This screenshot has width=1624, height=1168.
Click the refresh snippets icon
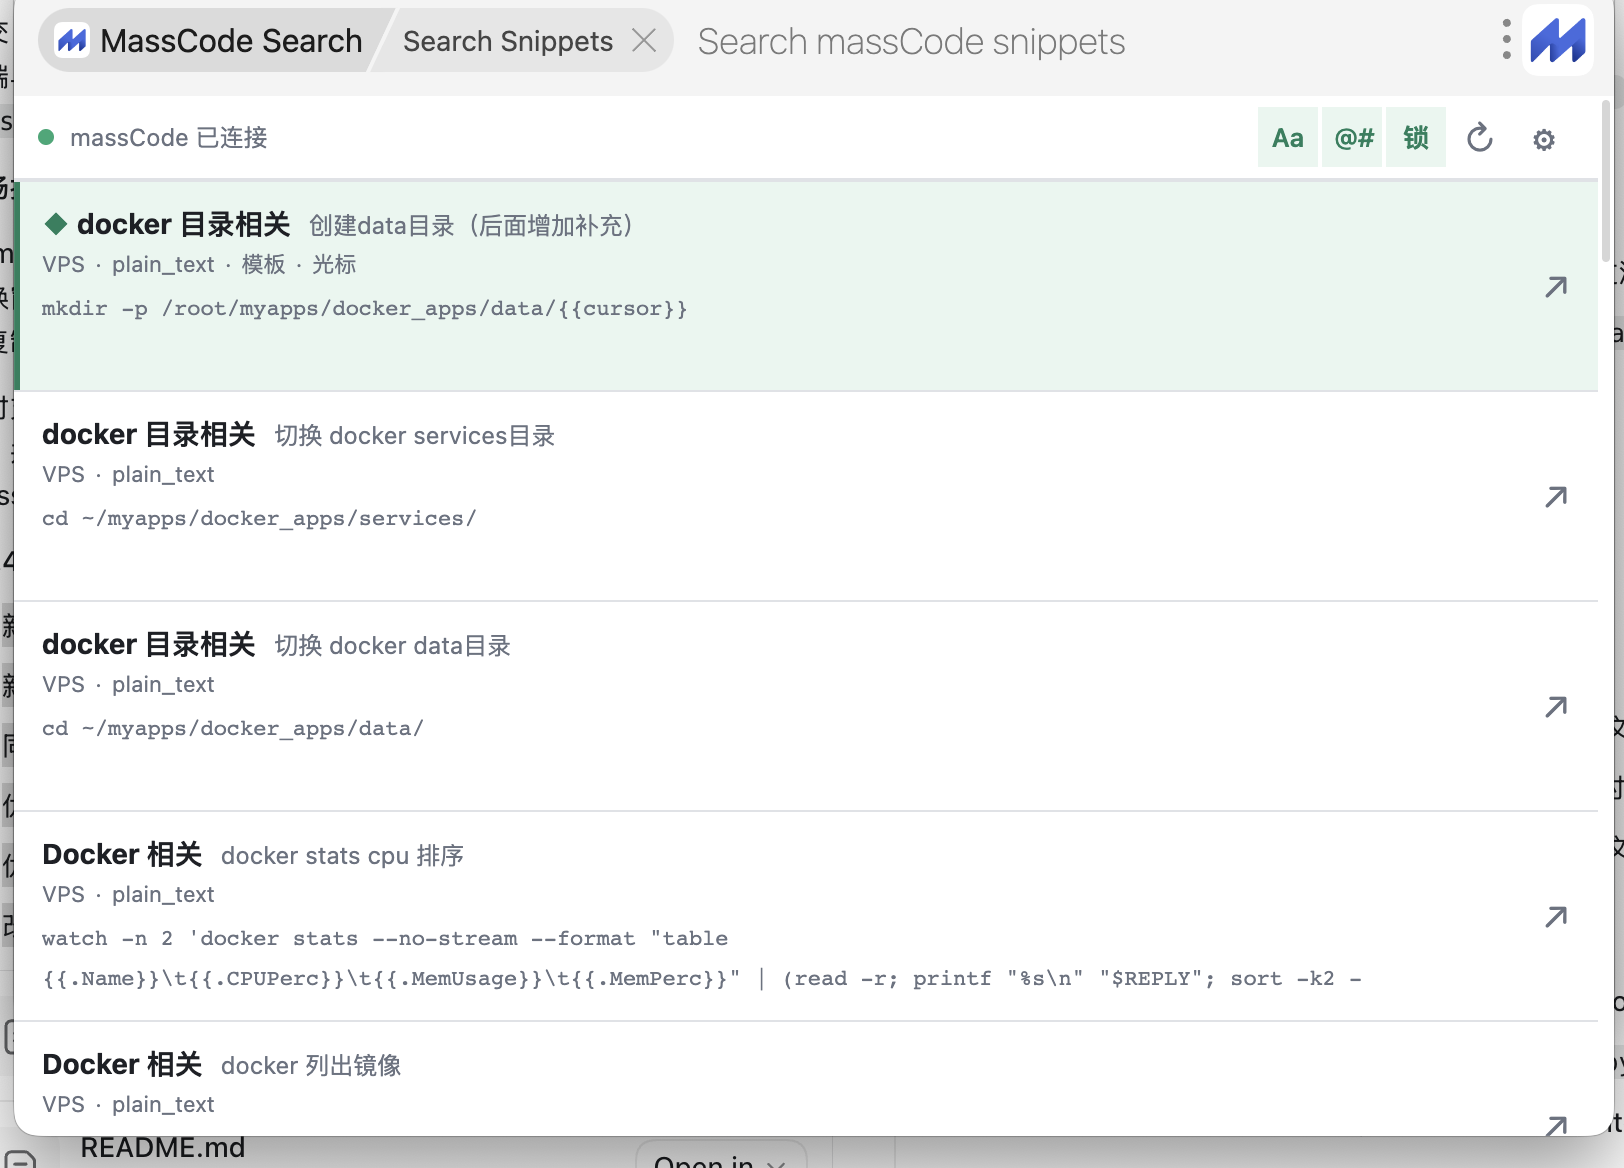(1480, 138)
